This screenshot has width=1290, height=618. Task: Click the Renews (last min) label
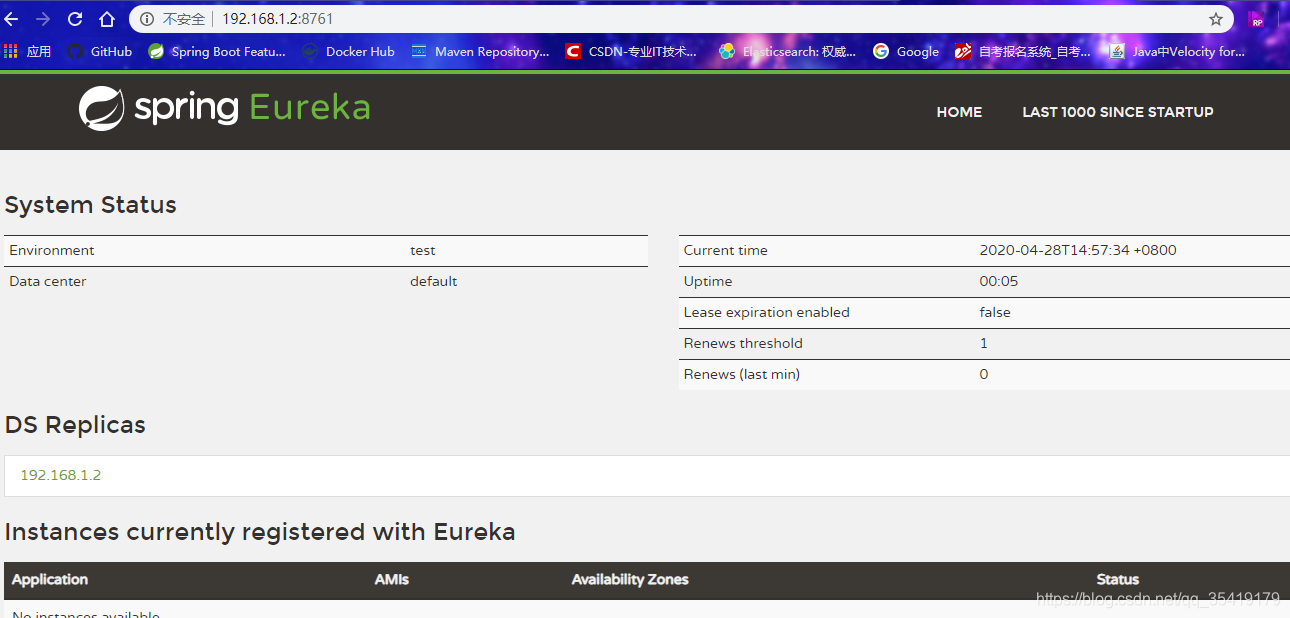(x=742, y=374)
